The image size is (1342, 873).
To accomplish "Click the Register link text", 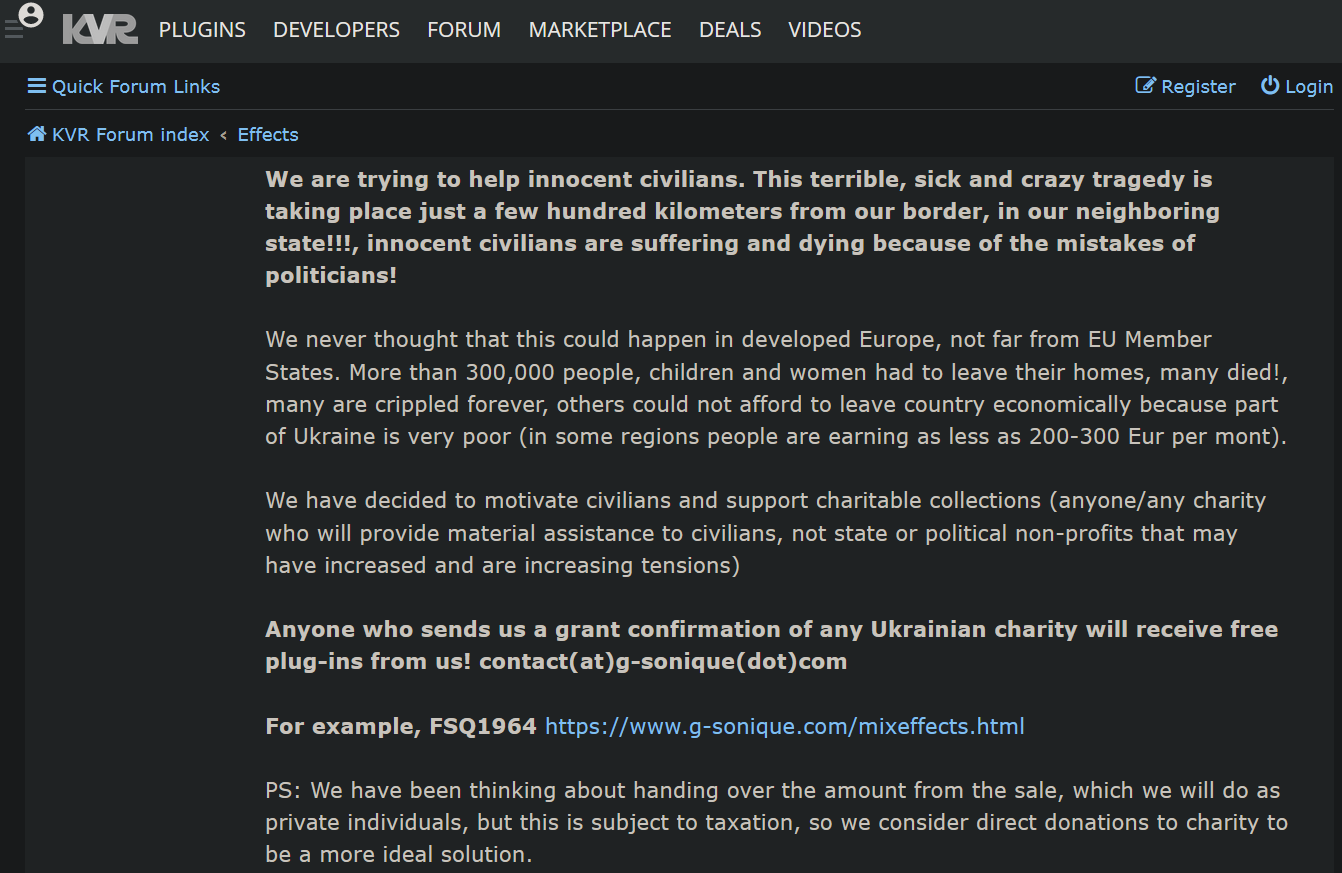I will tap(1198, 87).
